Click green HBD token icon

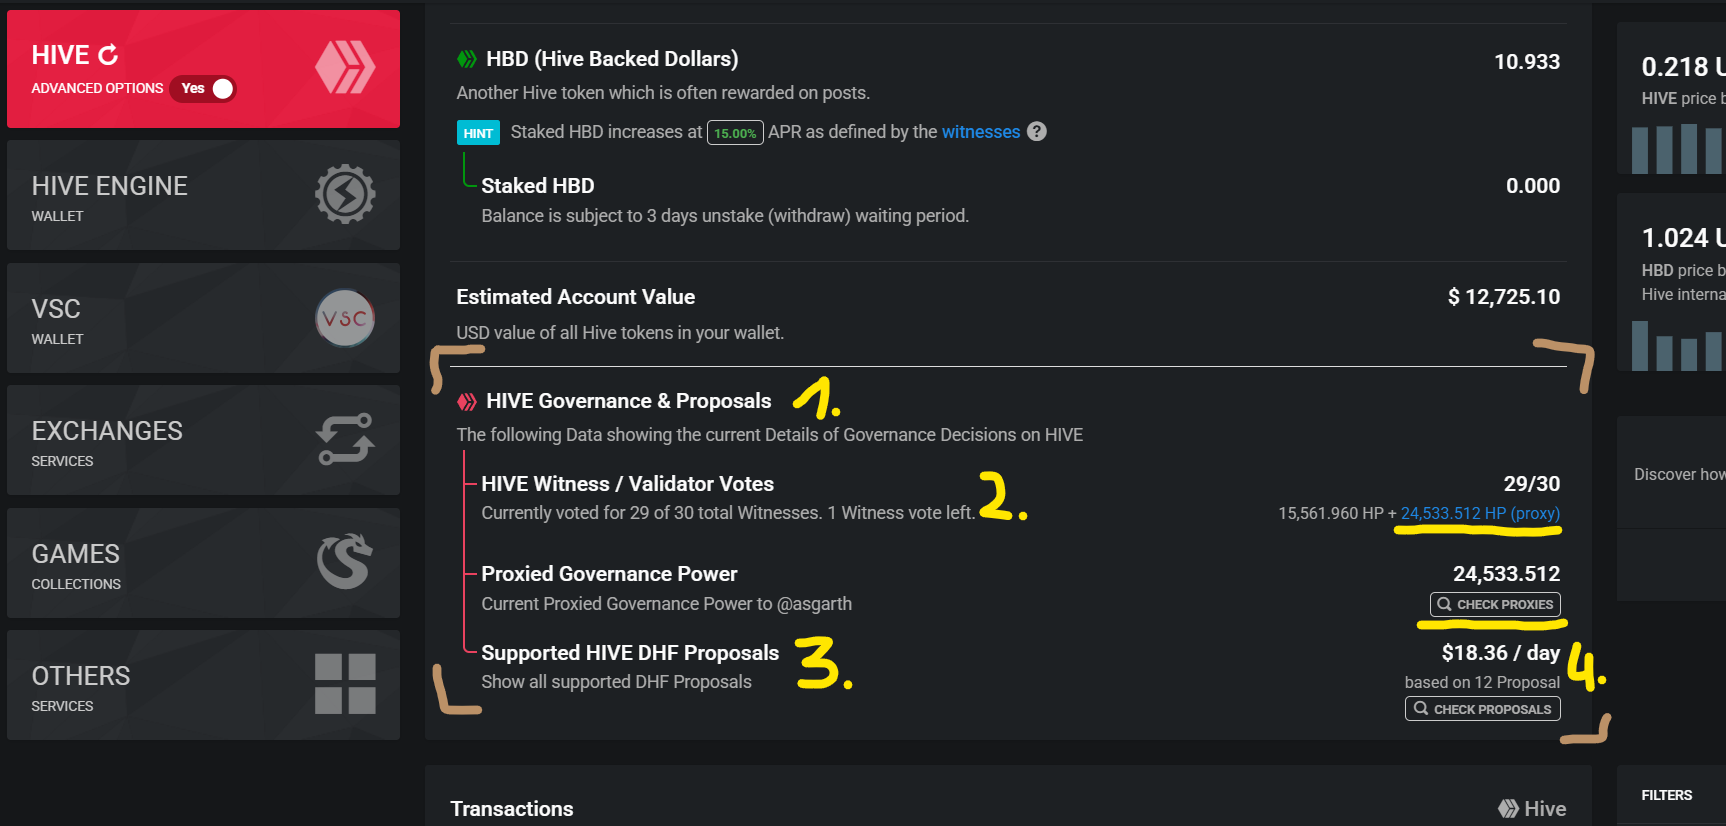[x=467, y=59]
